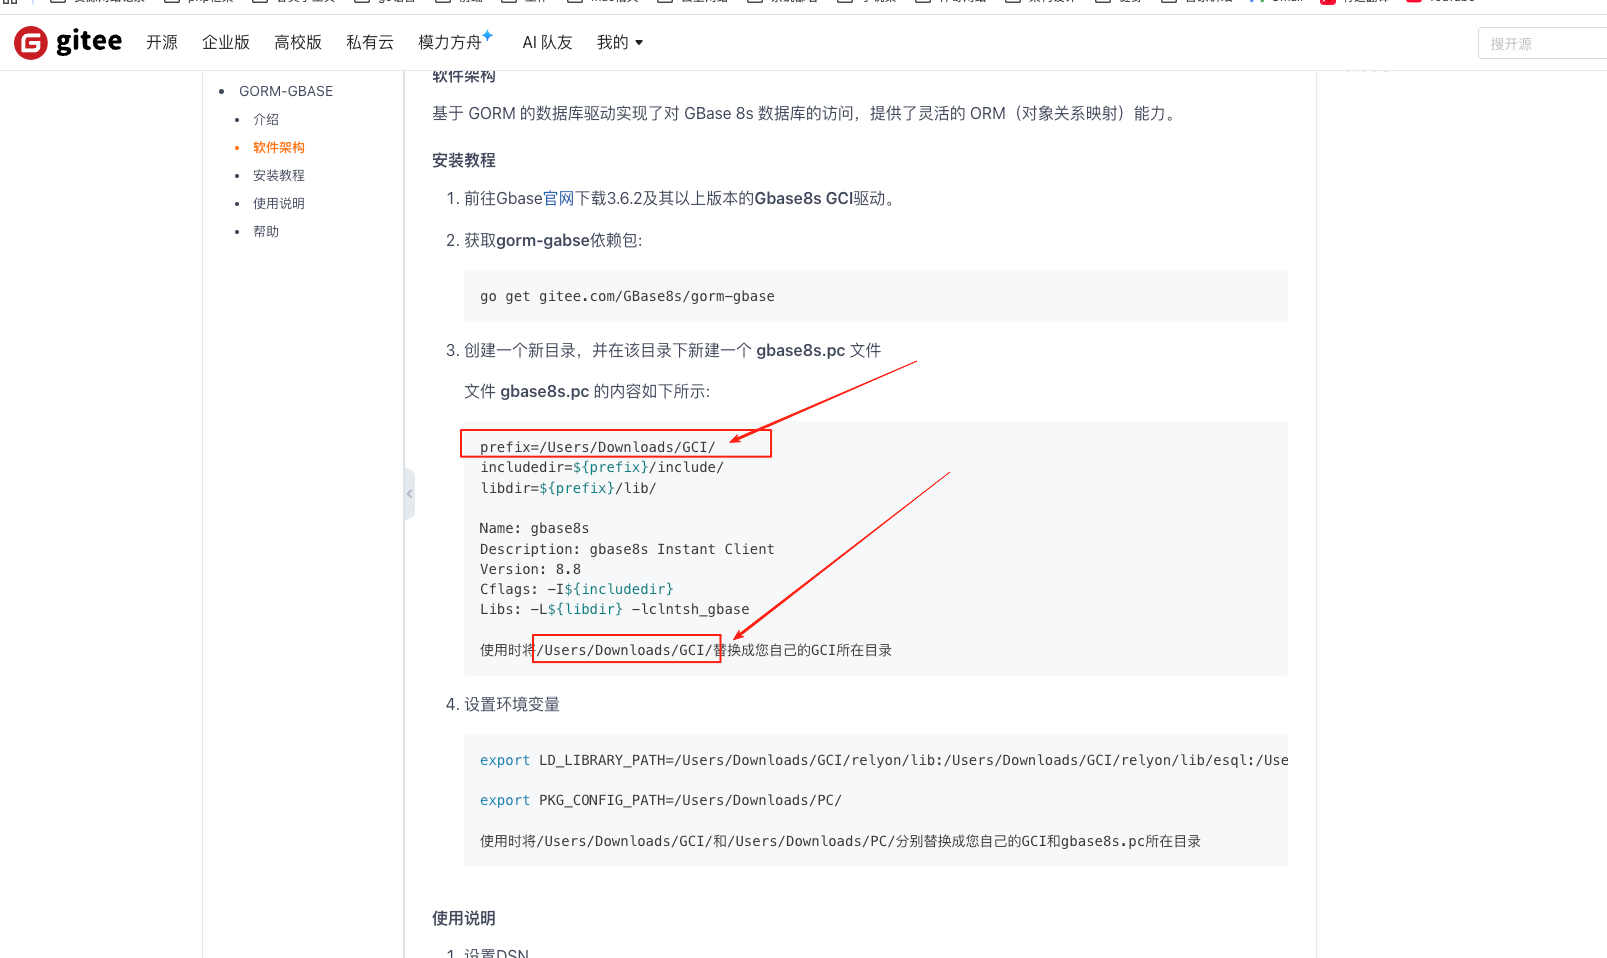Click the step 3 line 创建一个新目录
This screenshot has width=1607, height=958.
672,350
